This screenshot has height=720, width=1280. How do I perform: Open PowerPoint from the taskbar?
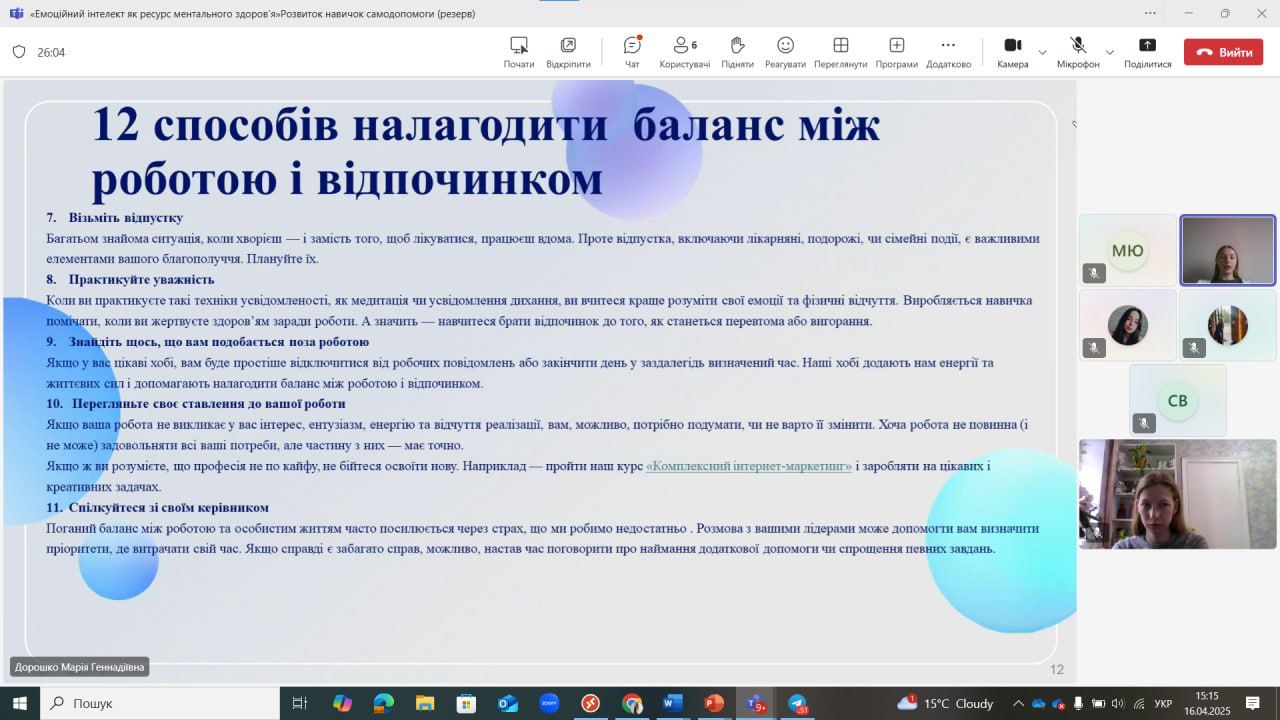click(713, 703)
